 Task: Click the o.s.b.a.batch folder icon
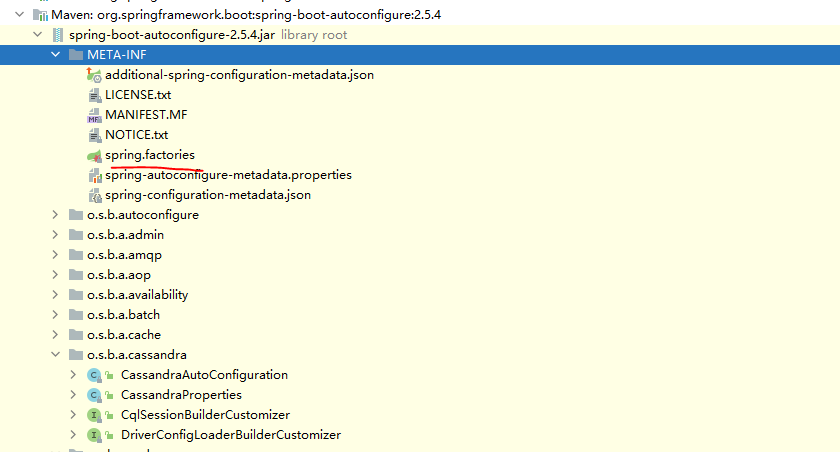76,314
